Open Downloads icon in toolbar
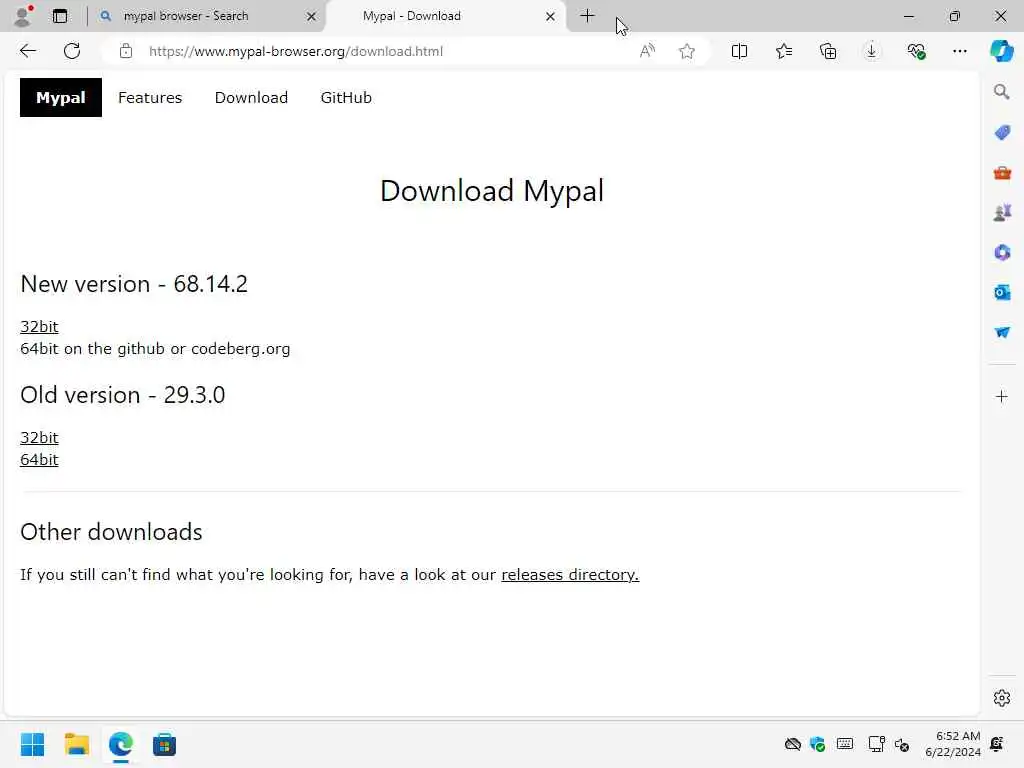 point(871,51)
